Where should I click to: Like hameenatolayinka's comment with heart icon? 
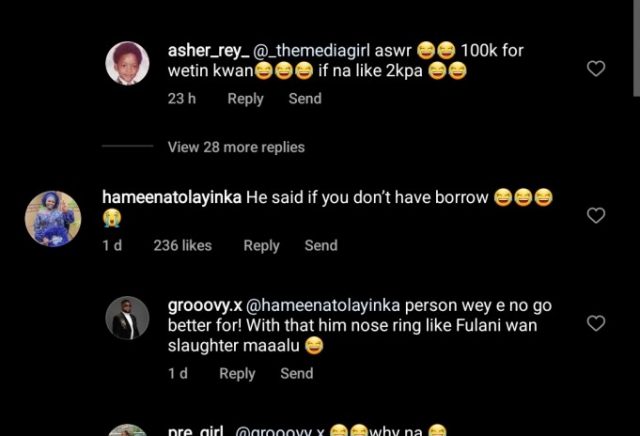coord(595,215)
